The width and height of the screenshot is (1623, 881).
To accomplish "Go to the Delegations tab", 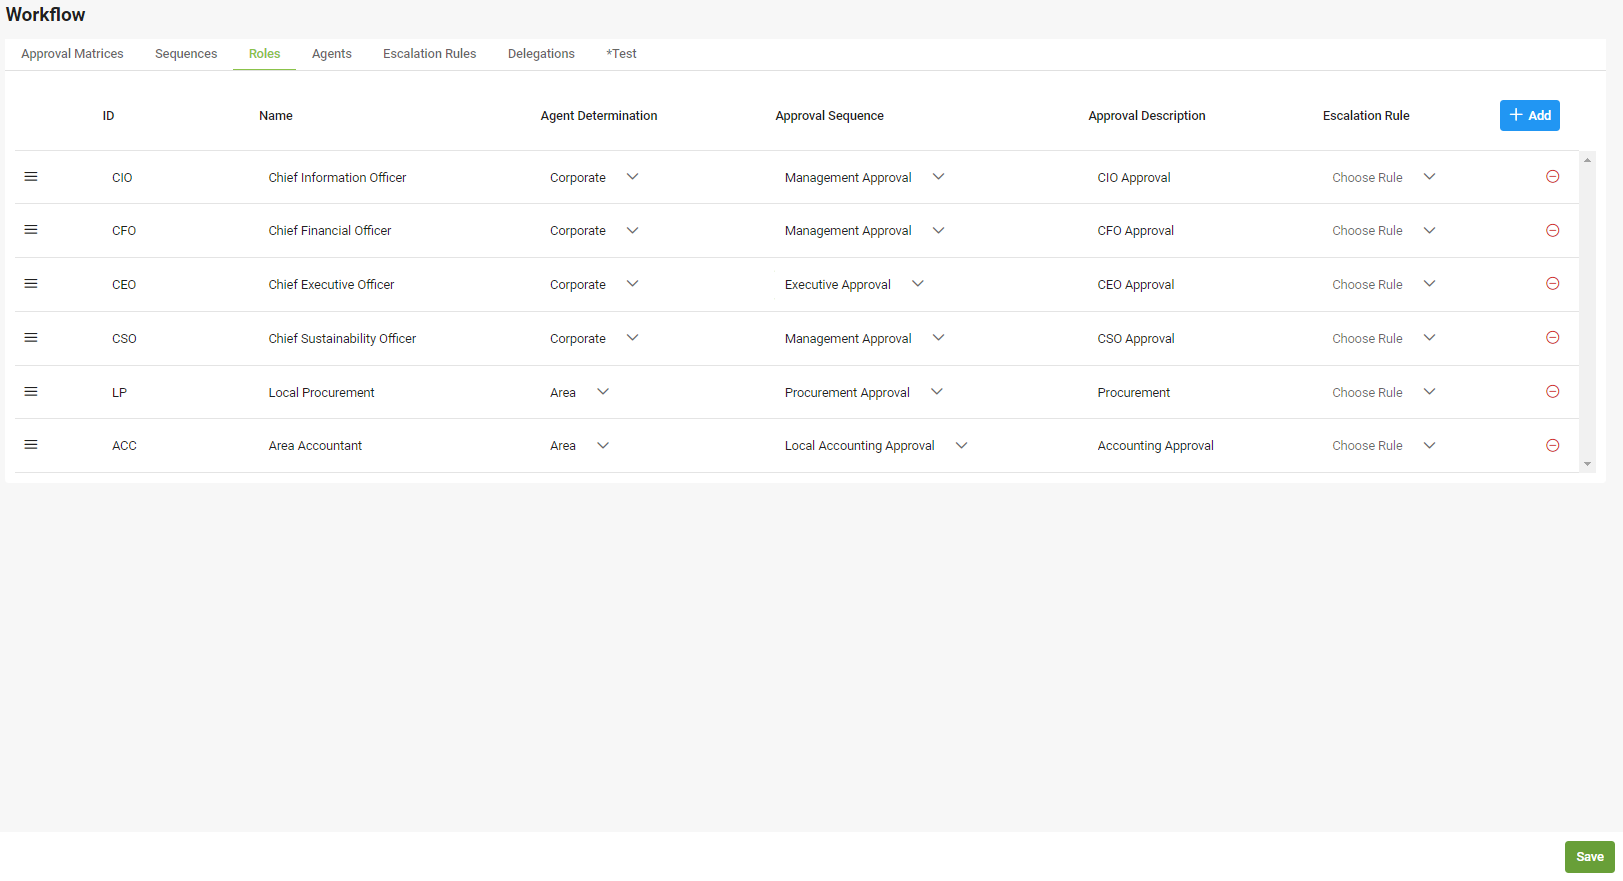I will coord(541,54).
